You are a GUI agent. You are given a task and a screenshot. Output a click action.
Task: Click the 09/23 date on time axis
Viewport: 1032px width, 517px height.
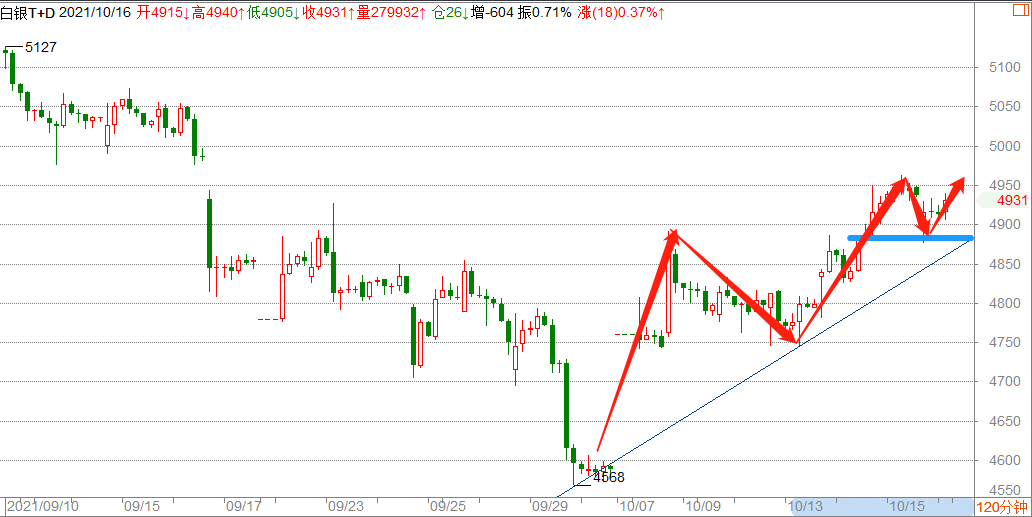(346, 507)
